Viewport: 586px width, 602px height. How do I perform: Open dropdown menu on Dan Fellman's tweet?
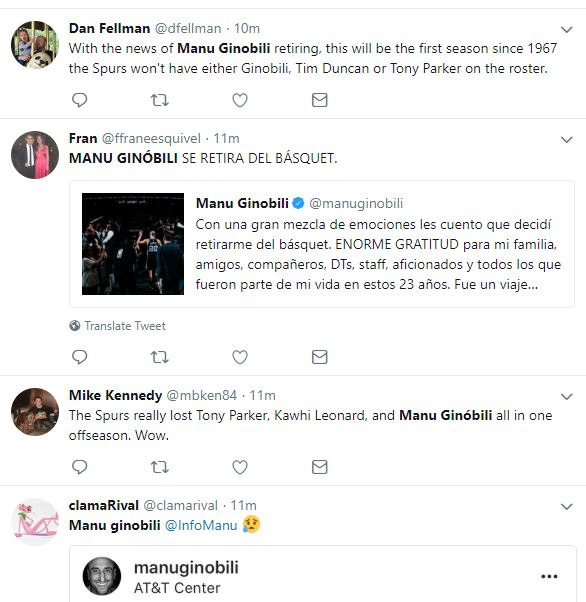click(x=566, y=29)
